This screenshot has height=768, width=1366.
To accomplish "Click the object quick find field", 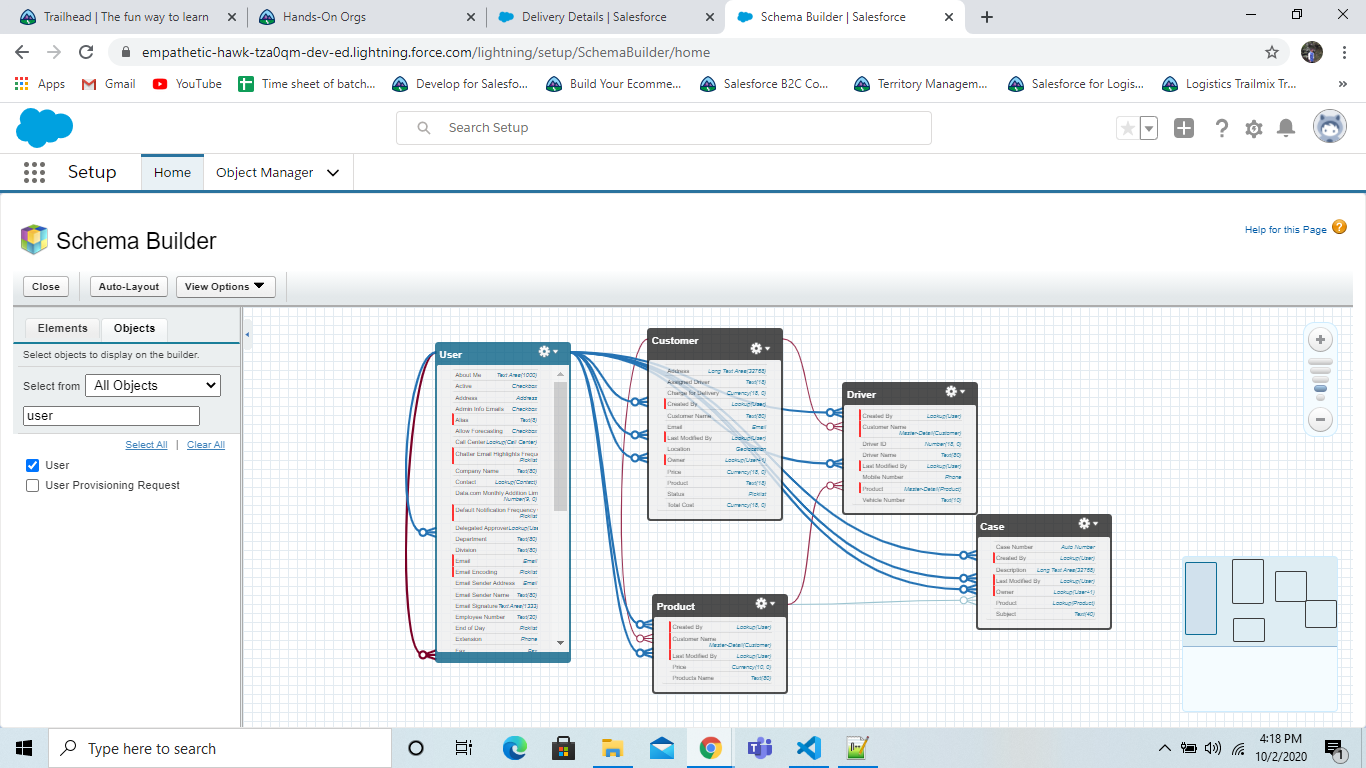I will tap(111, 416).
